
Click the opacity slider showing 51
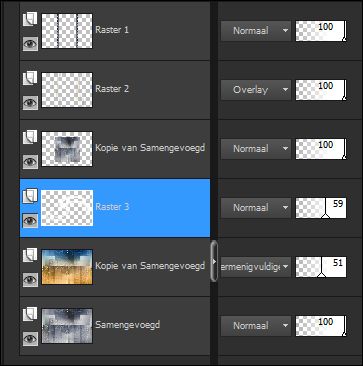(321, 267)
